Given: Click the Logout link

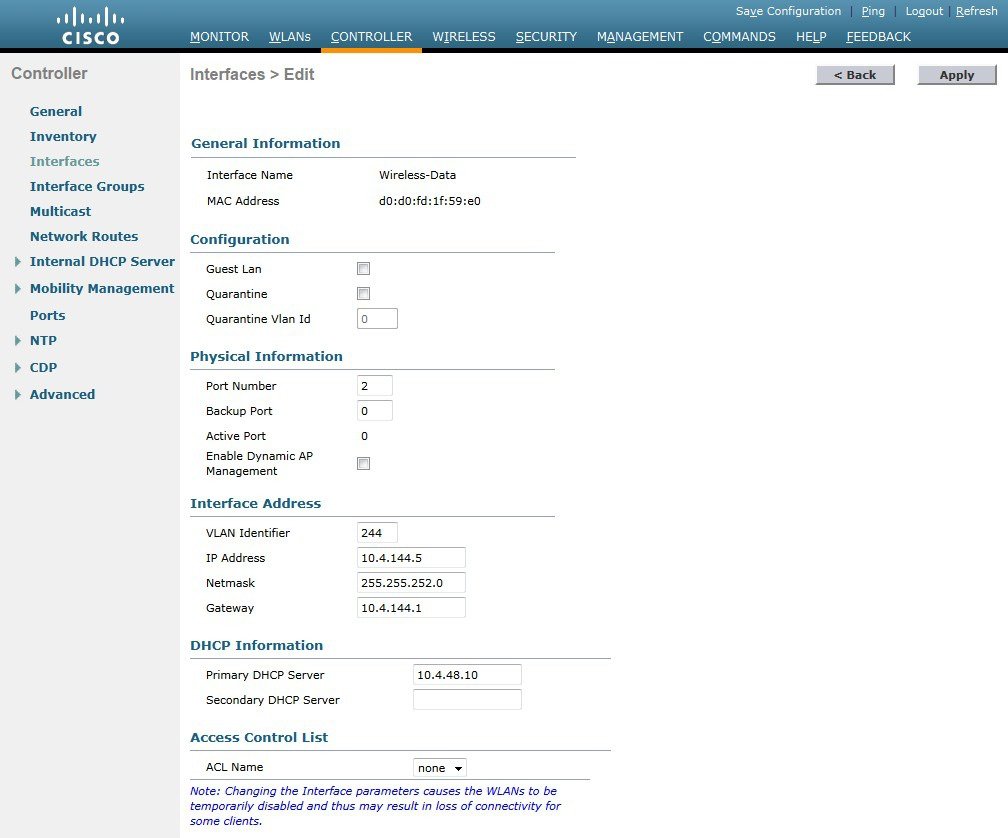Looking at the screenshot, I should [923, 11].
